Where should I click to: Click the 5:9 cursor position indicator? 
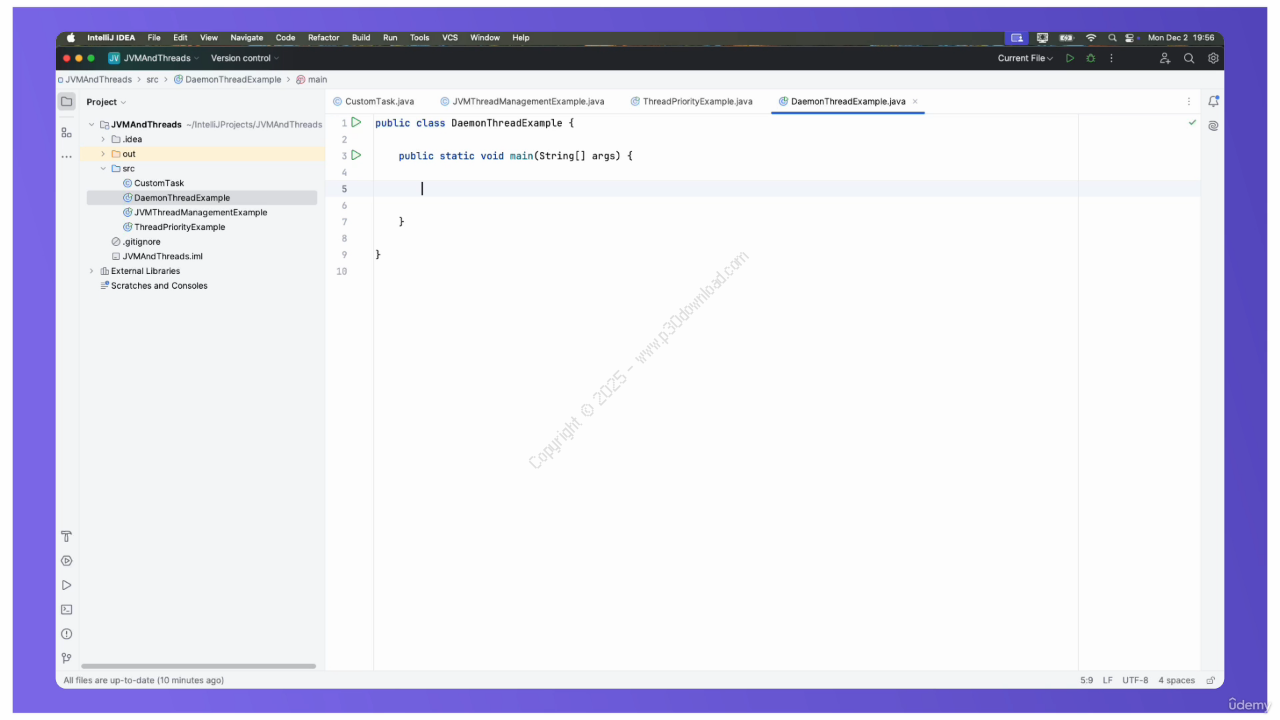pyautogui.click(x=1086, y=680)
